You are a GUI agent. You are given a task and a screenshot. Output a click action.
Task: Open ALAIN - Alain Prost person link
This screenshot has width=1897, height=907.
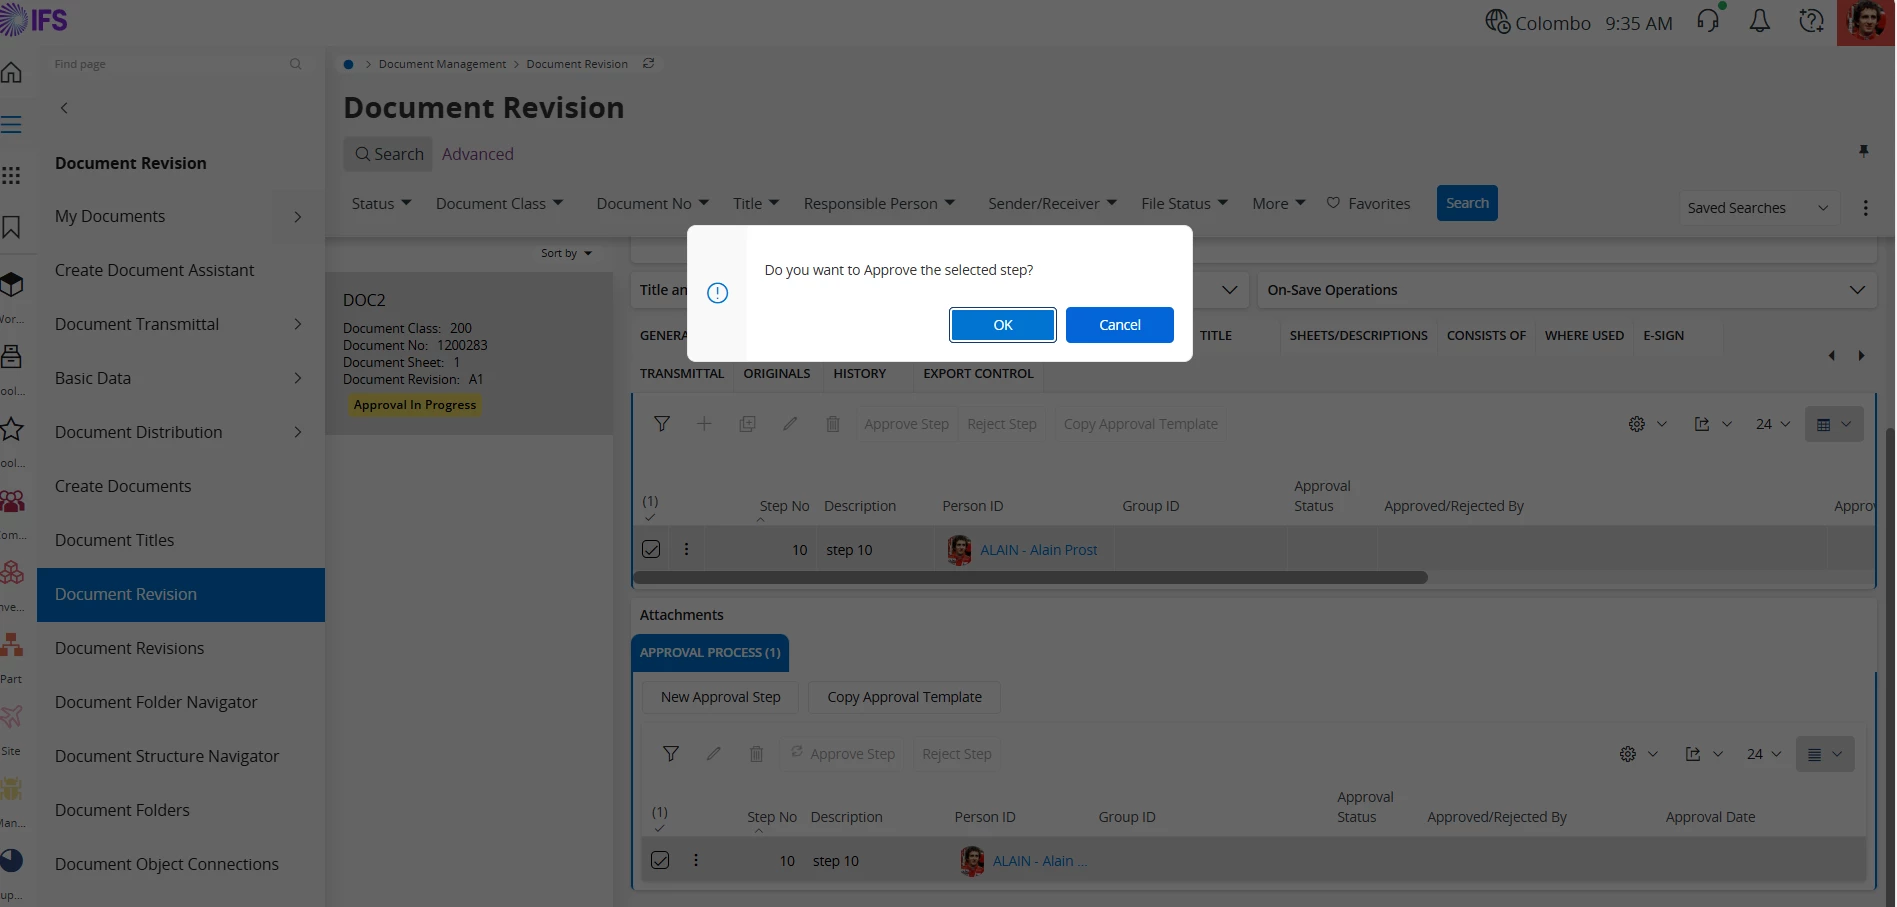click(1038, 550)
